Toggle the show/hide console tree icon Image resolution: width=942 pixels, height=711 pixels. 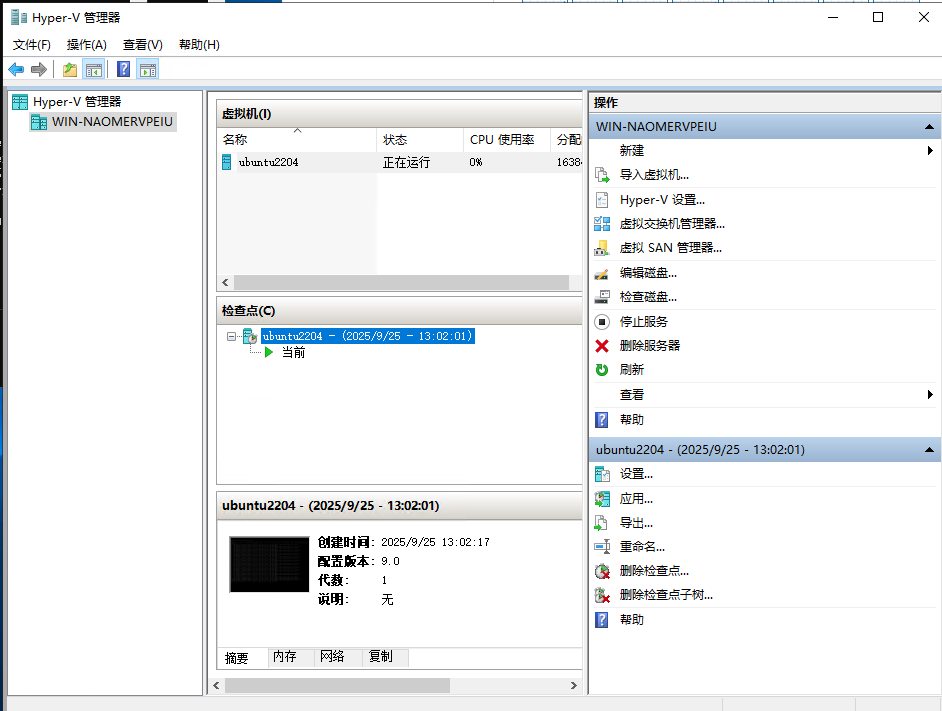[x=94, y=69]
